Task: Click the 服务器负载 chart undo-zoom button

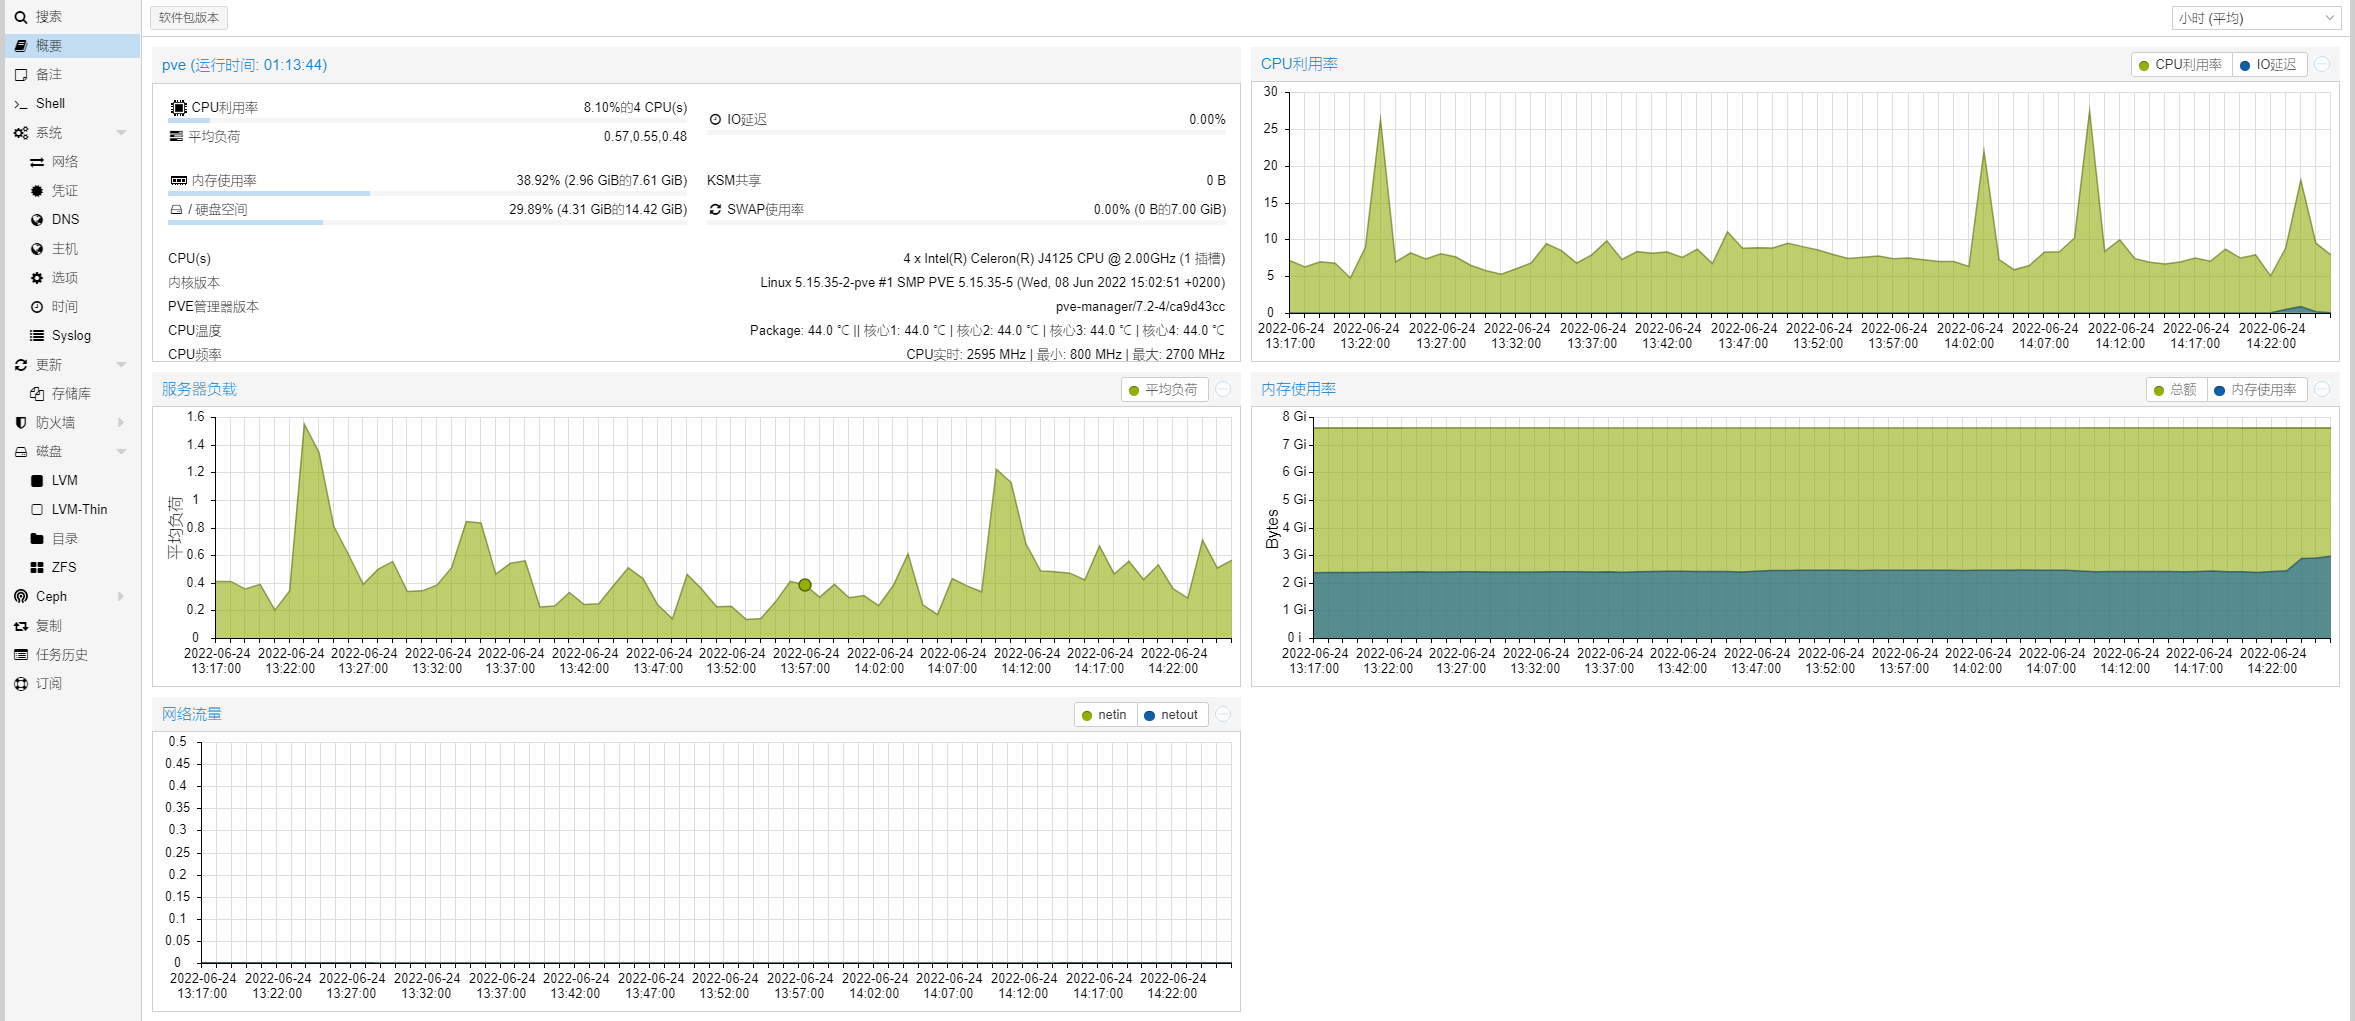Action: coord(1223,390)
